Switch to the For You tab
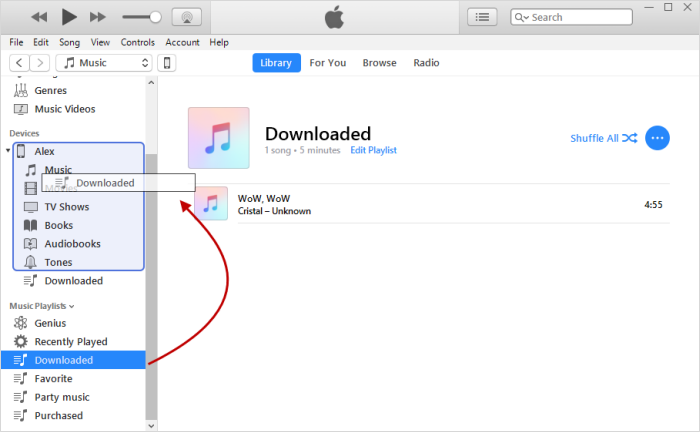Viewport: 700px width, 432px height. coord(328,63)
